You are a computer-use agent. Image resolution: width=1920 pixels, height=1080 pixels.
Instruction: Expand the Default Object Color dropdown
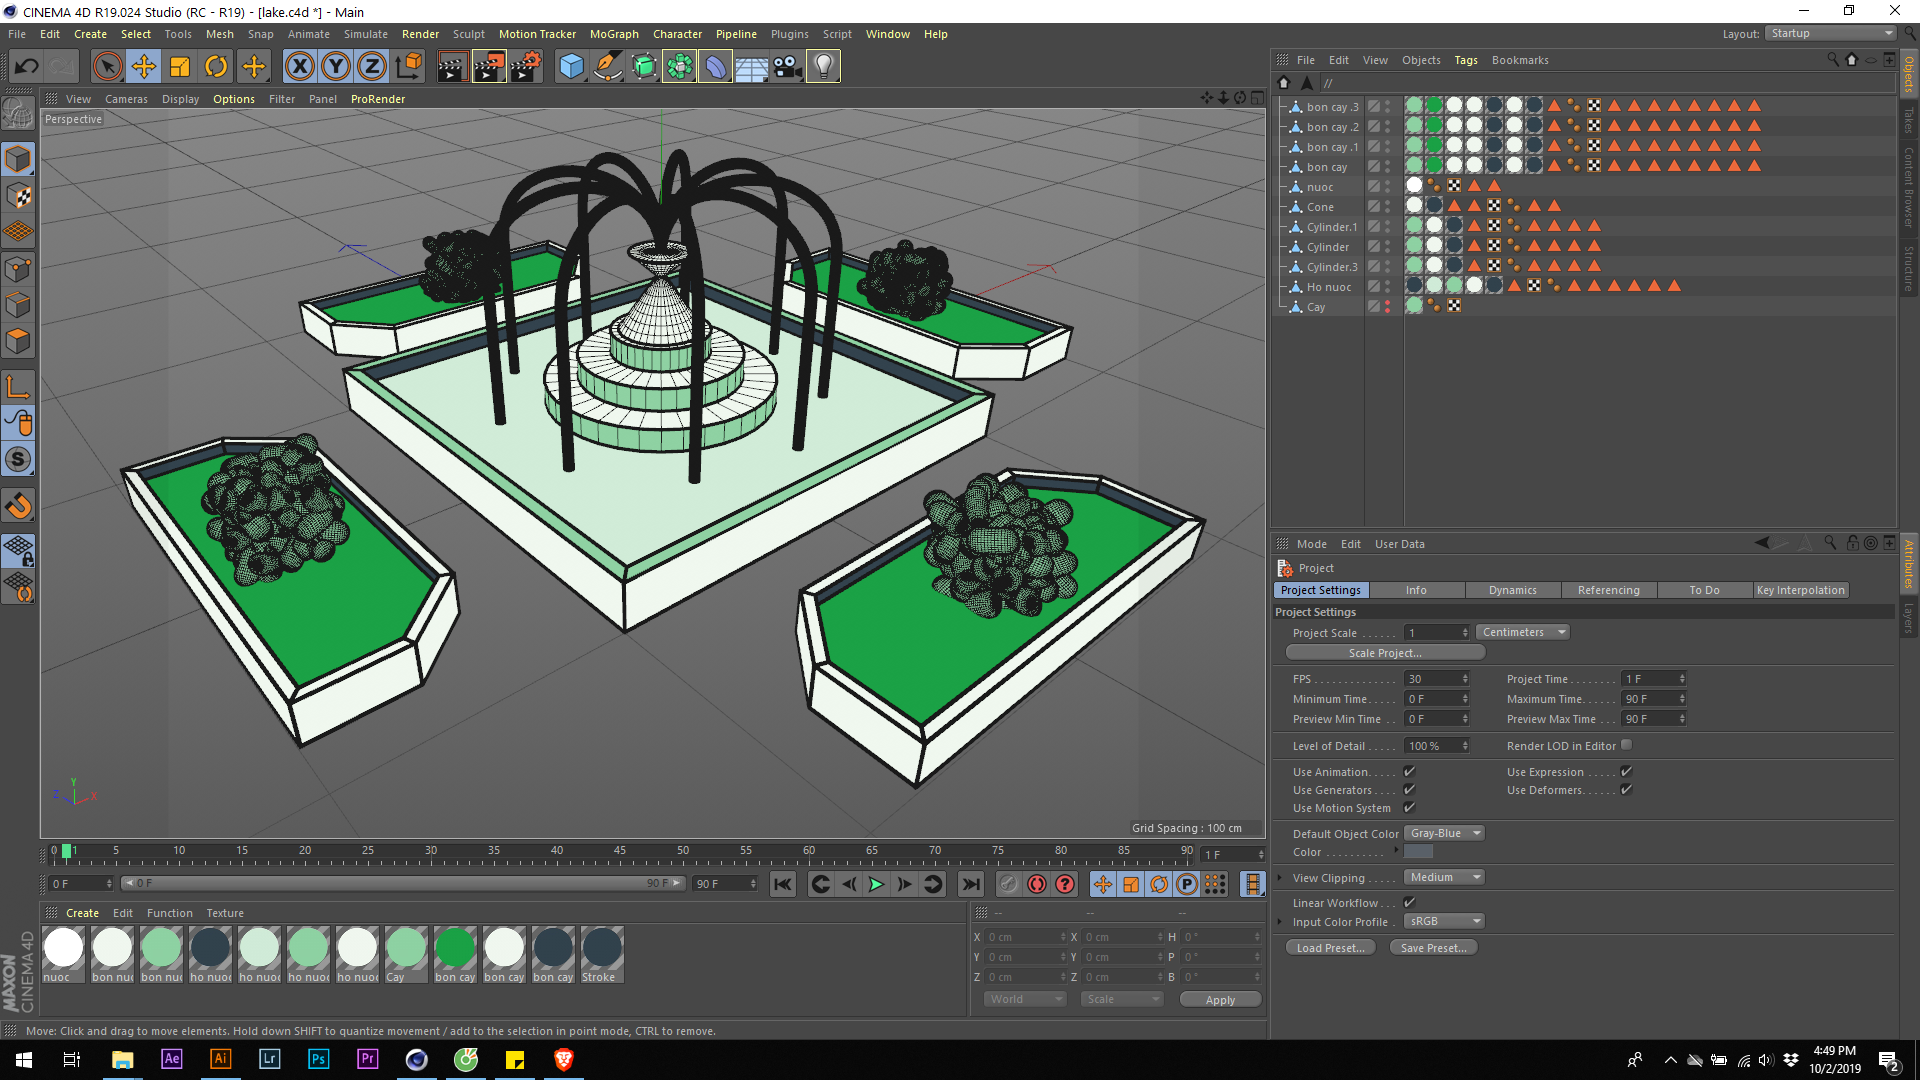point(1444,834)
